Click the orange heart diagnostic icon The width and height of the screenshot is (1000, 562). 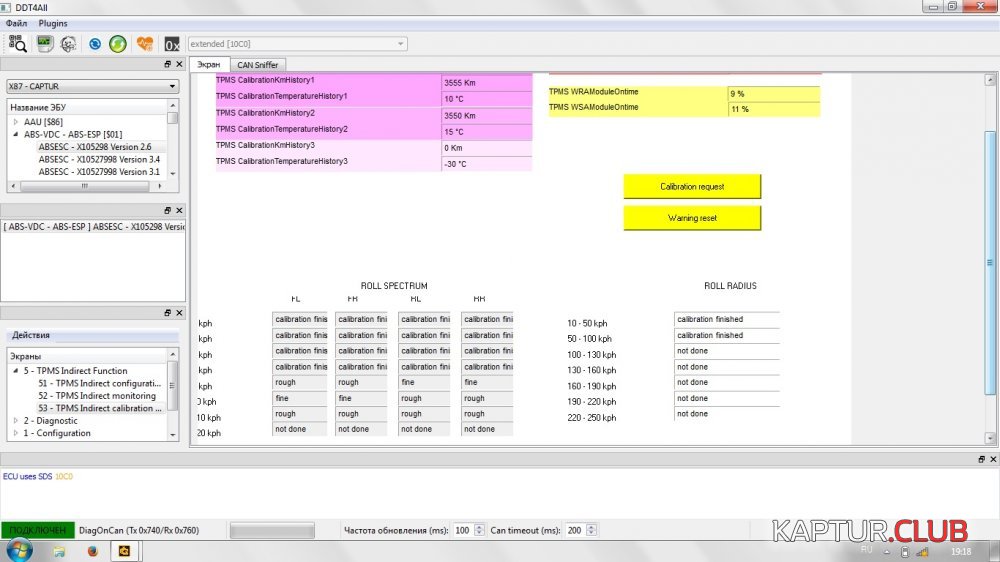coord(145,43)
